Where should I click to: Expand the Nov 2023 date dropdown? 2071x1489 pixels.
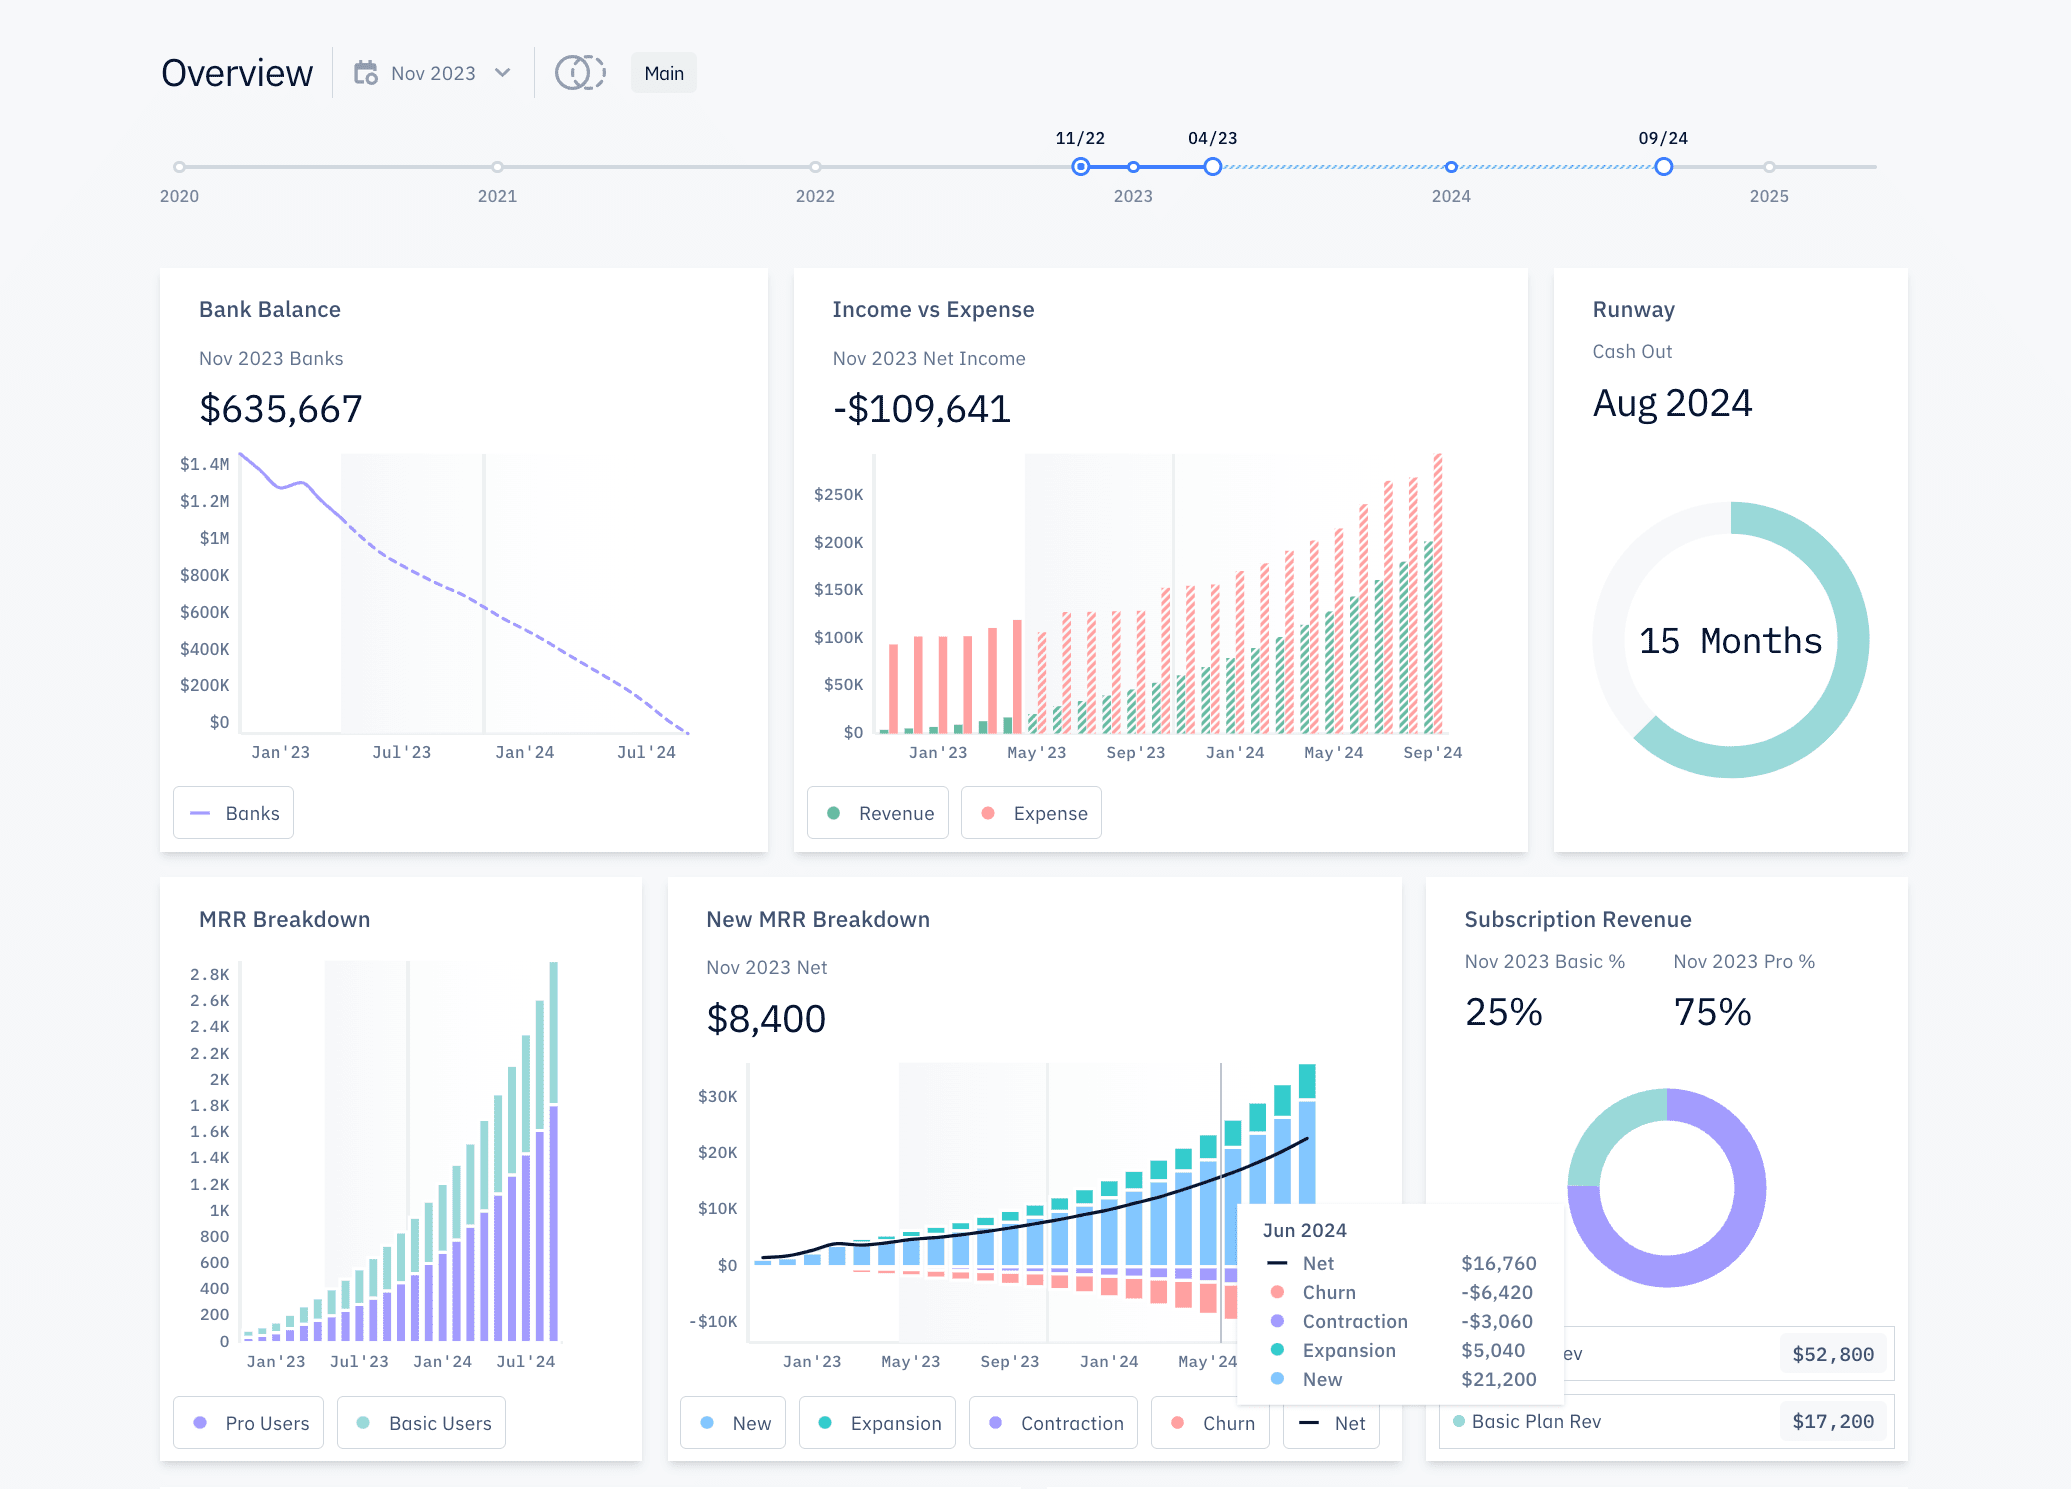tap(503, 72)
